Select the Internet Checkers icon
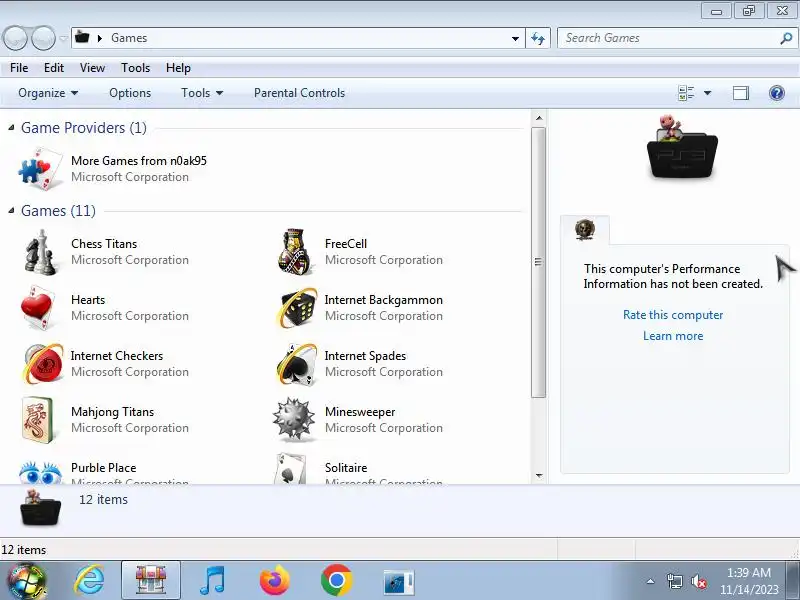Image resolution: width=800 pixels, height=600 pixels. click(43, 364)
